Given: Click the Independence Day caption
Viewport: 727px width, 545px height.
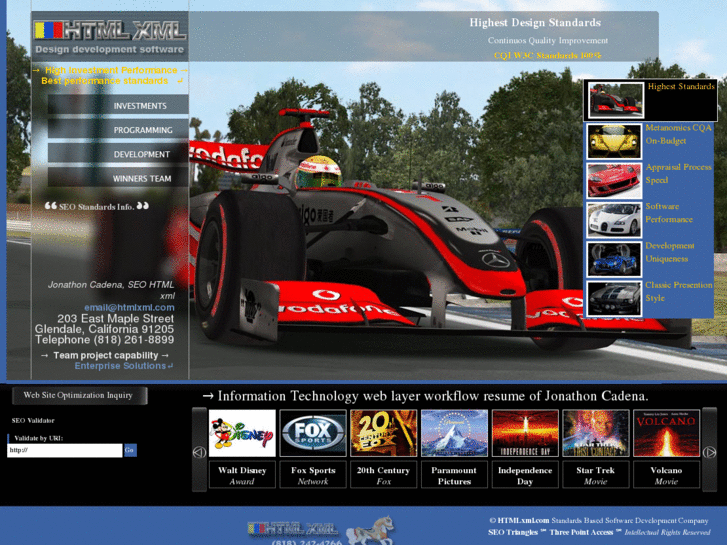Looking at the screenshot, I should [525, 475].
